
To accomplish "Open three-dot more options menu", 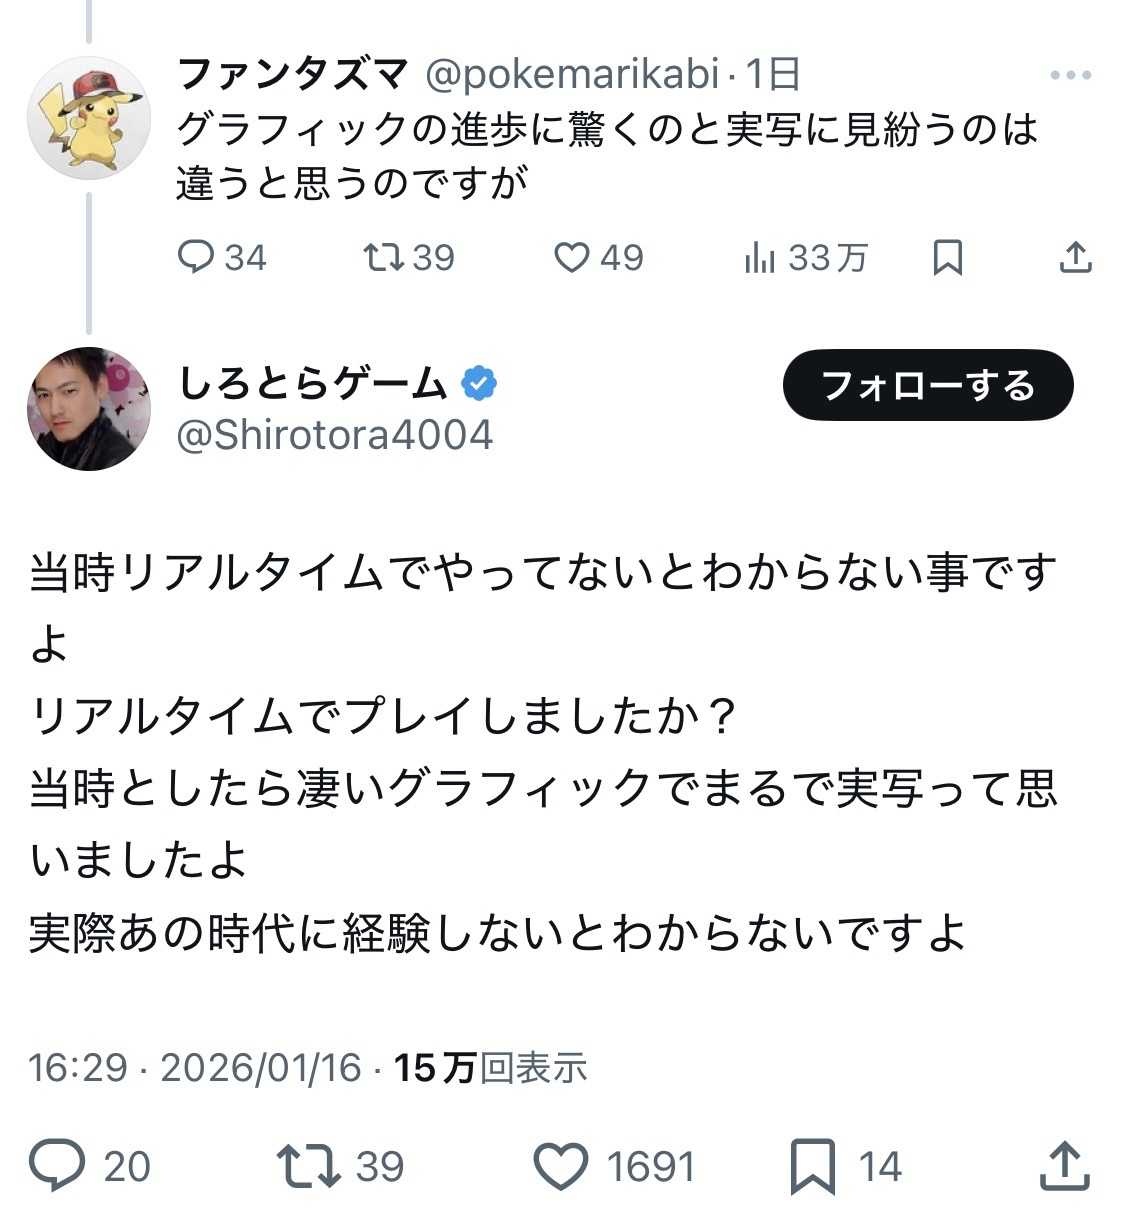I will pos(1071,75).
